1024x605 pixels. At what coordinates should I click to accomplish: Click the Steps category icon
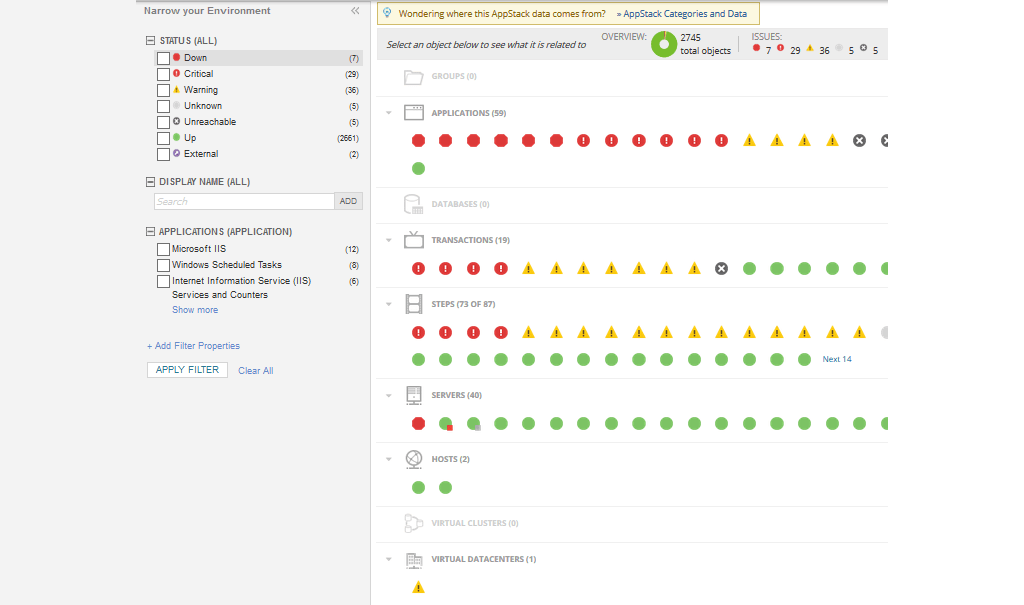pyautogui.click(x=414, y=303)
